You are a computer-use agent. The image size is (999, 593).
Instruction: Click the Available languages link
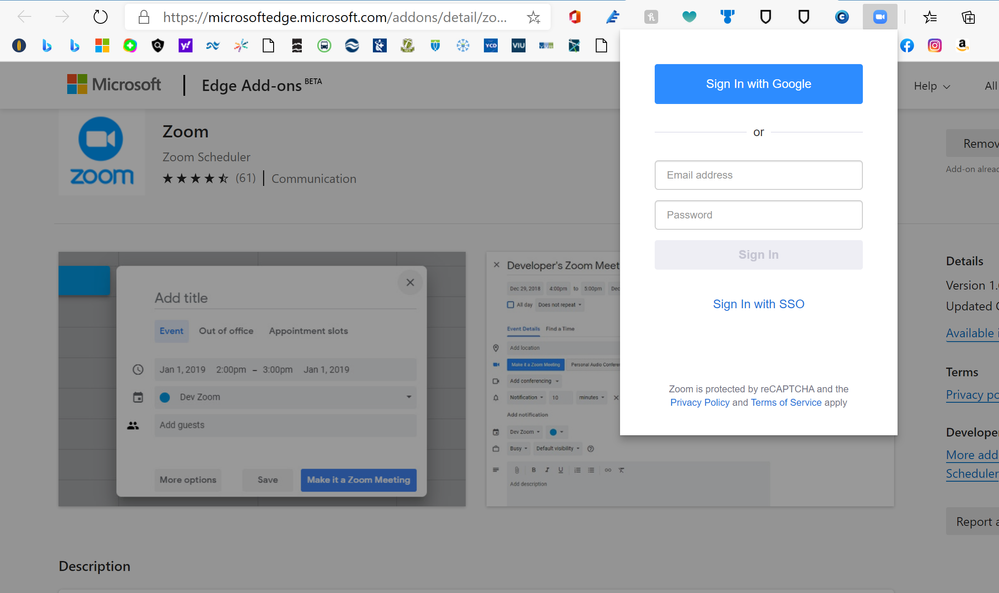(x=972, y=333)
